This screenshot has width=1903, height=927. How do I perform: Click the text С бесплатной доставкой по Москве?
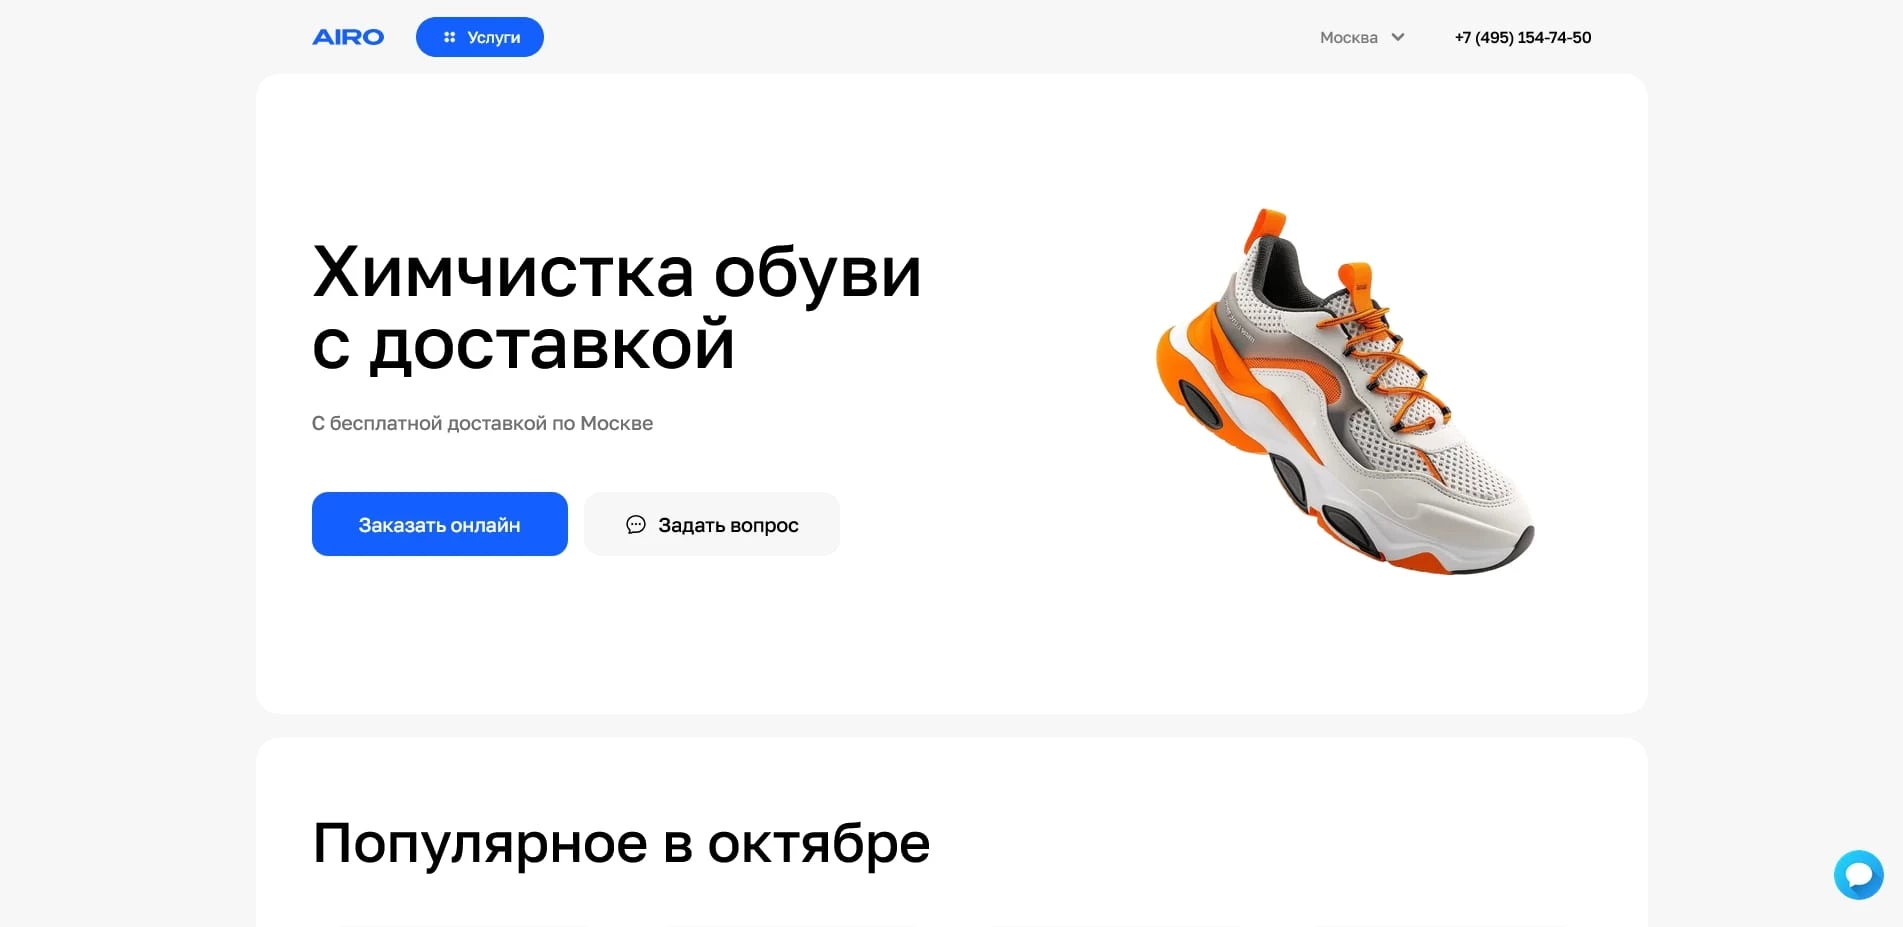[x=482, y=423]
